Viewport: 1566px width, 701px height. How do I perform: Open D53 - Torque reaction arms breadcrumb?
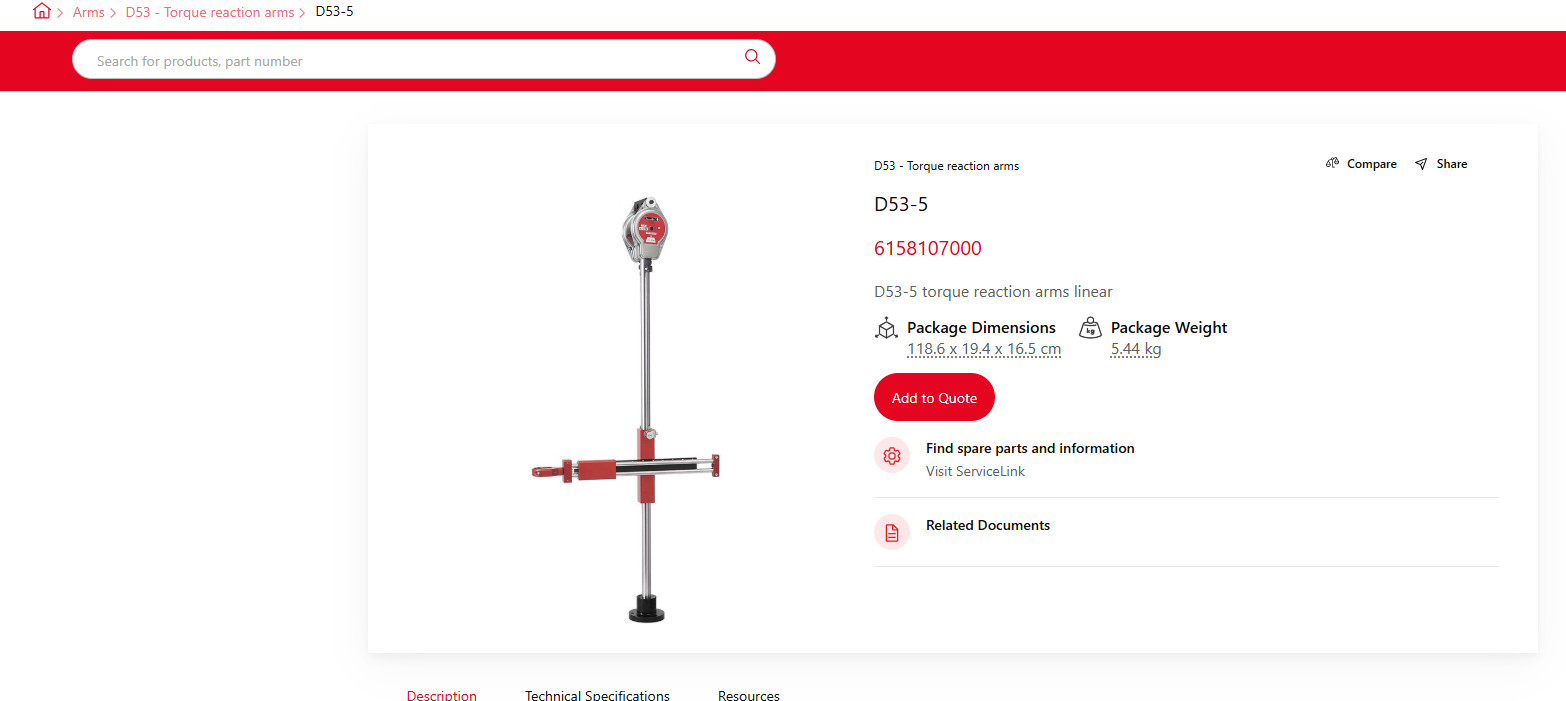click(x=210, y=13)
